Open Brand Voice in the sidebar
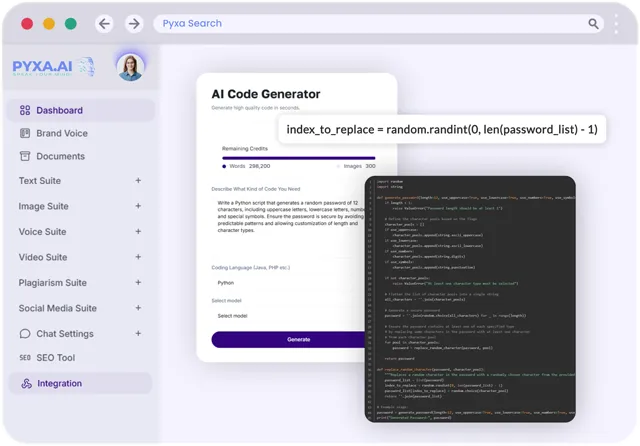Image resolution: width=640 pixels, height=446 pixels. pos(62,133)
